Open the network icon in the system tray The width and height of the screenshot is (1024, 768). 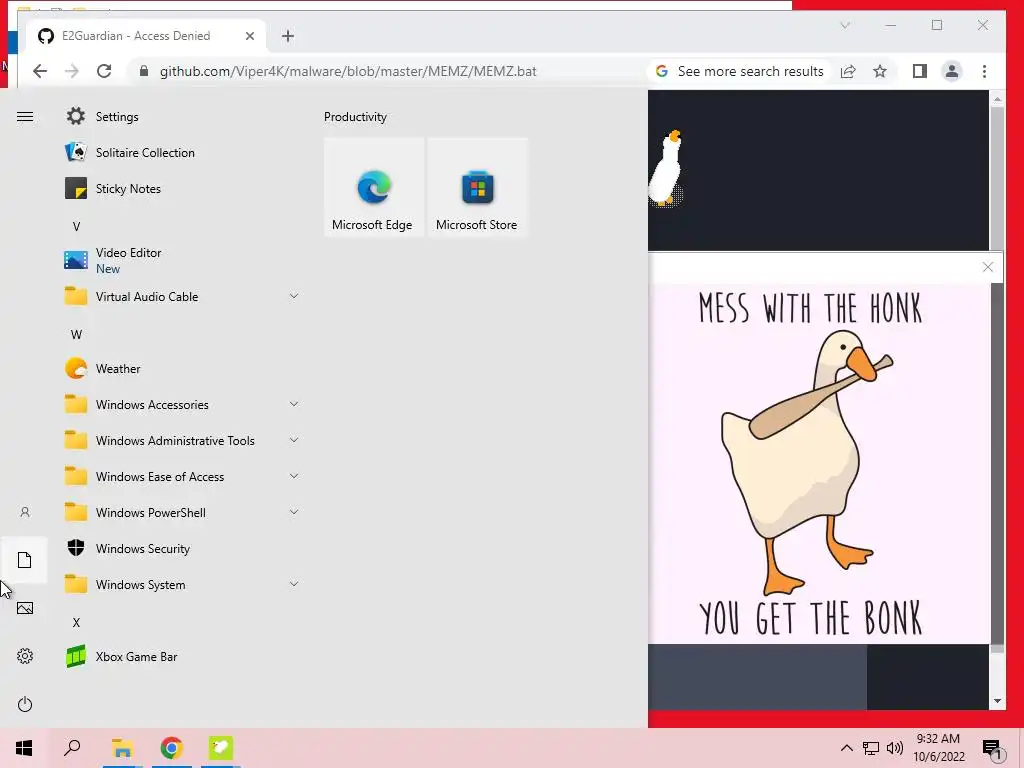click(x=871, y=748)
